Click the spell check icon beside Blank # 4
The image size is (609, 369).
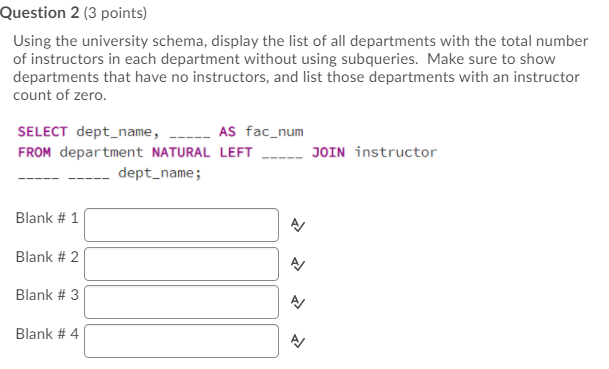pos(298,341)
